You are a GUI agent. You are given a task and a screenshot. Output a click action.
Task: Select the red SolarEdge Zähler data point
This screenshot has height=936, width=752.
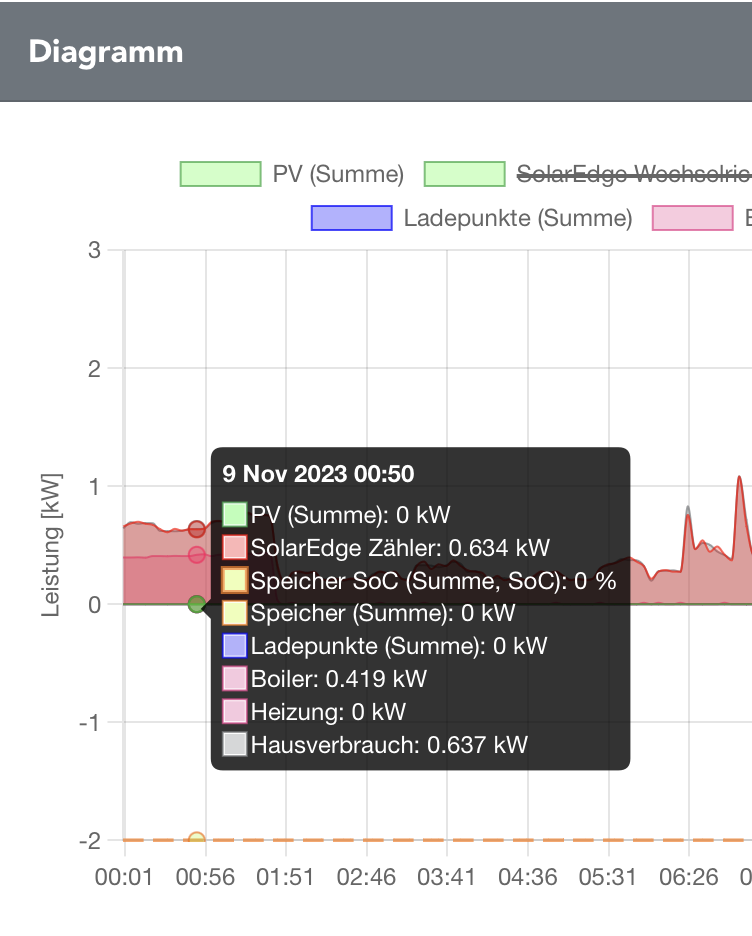click(x=197, y=529)
